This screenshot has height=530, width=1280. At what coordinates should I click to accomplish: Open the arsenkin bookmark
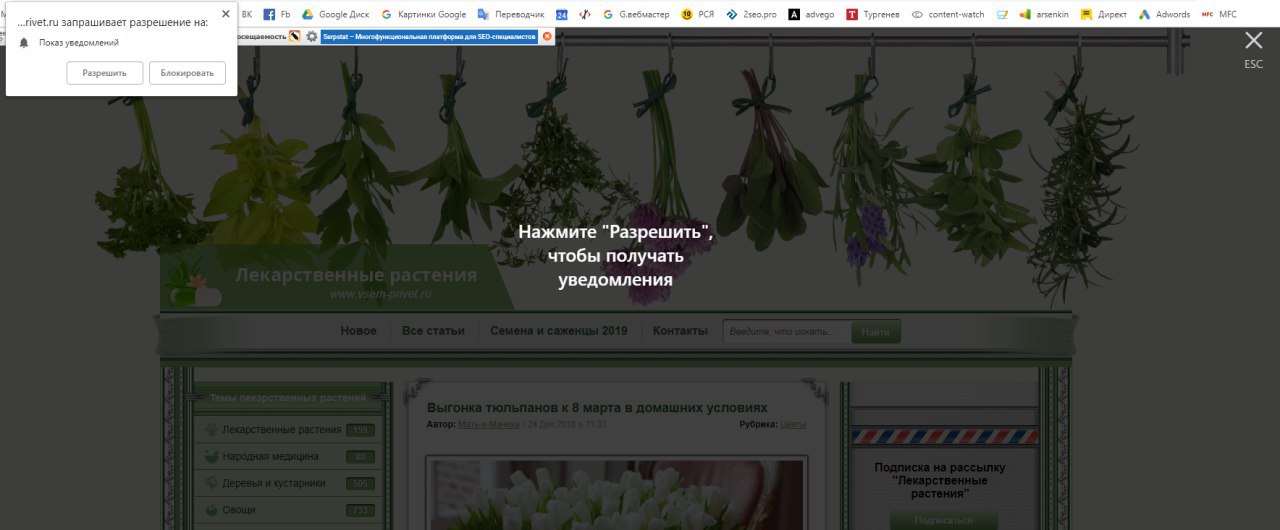pyautogui.click(x=1044, y=14)
